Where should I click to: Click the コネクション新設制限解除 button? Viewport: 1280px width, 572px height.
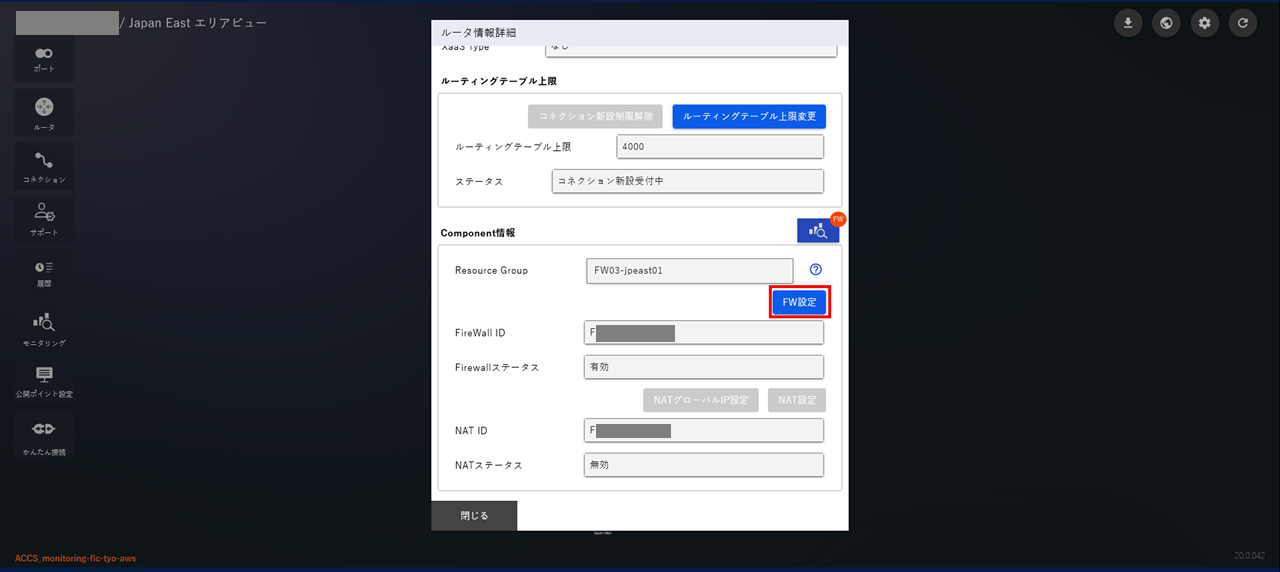595,116
